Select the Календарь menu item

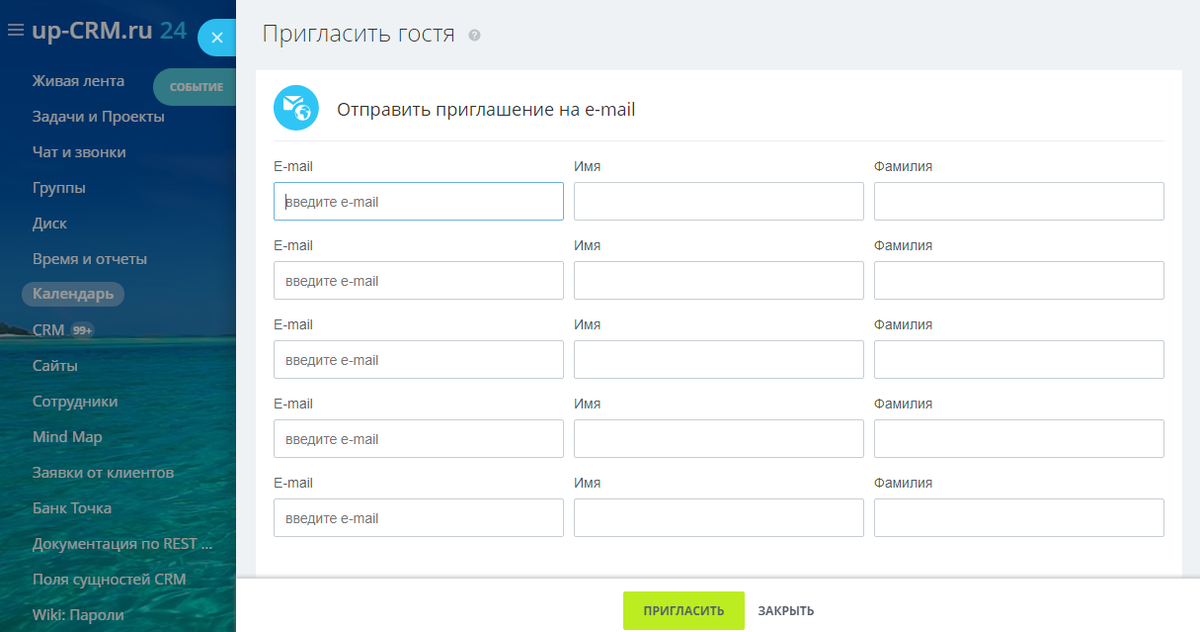(73, 294)
